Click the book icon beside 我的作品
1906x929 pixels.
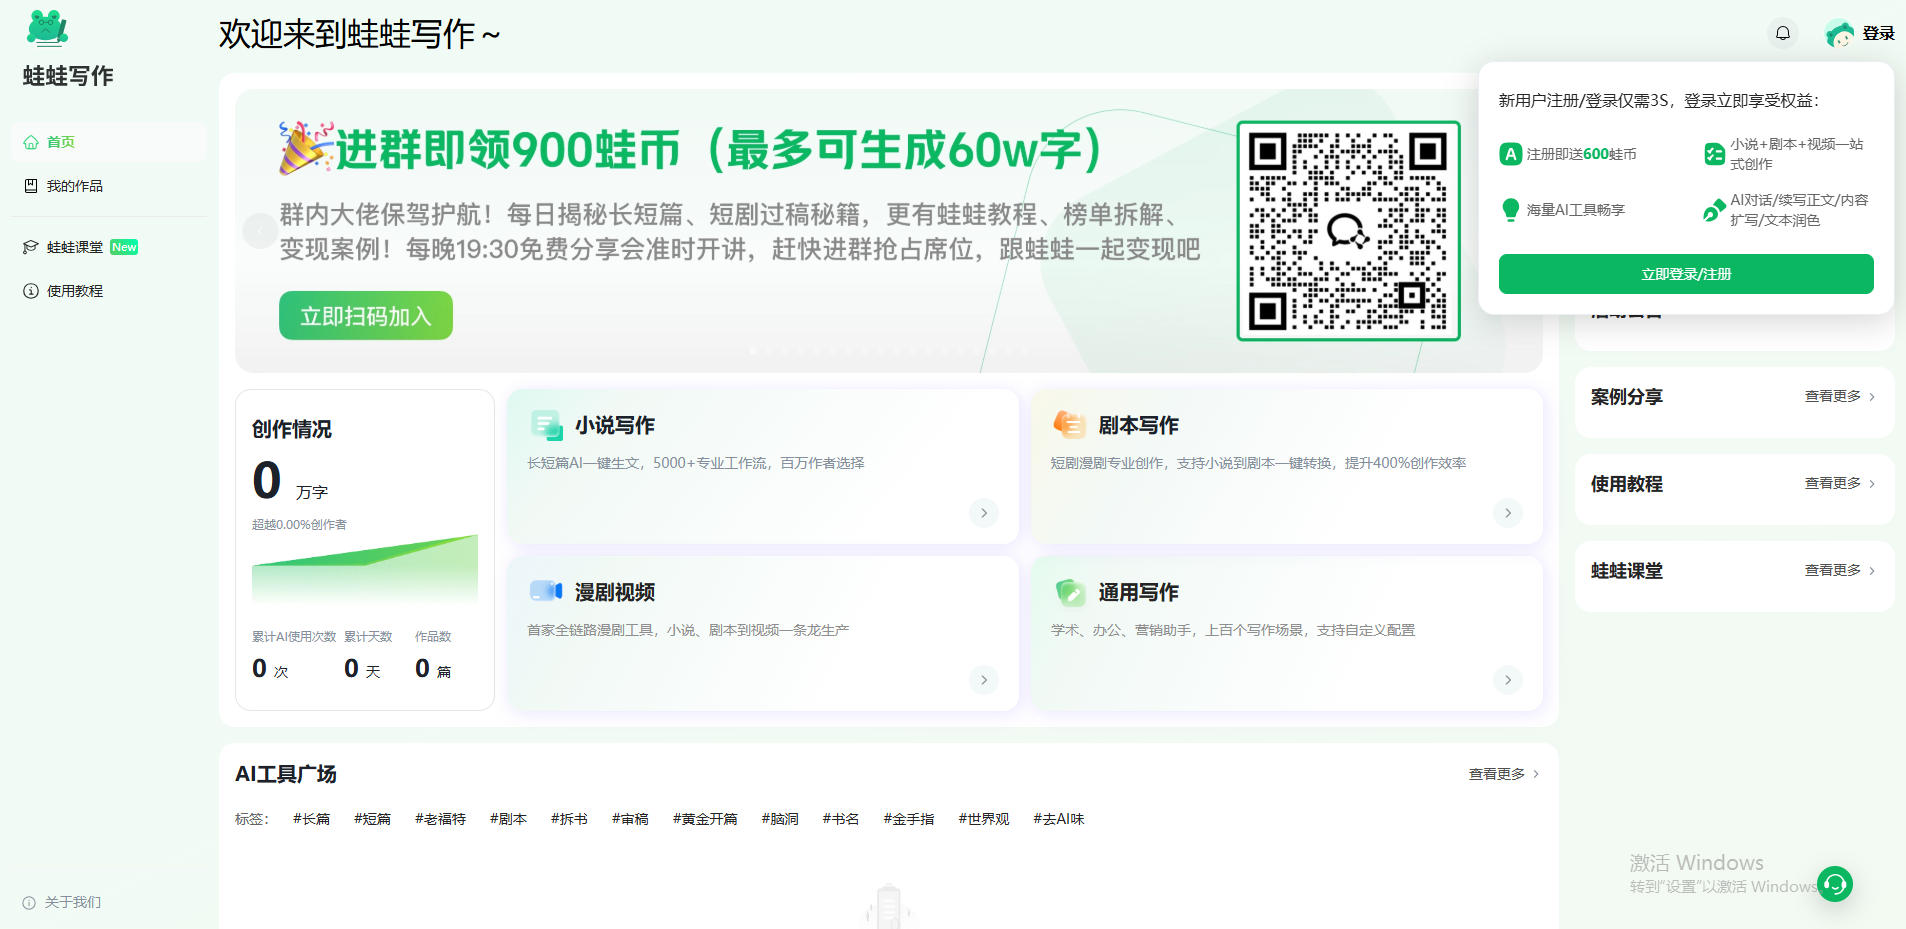coord(31,186)
